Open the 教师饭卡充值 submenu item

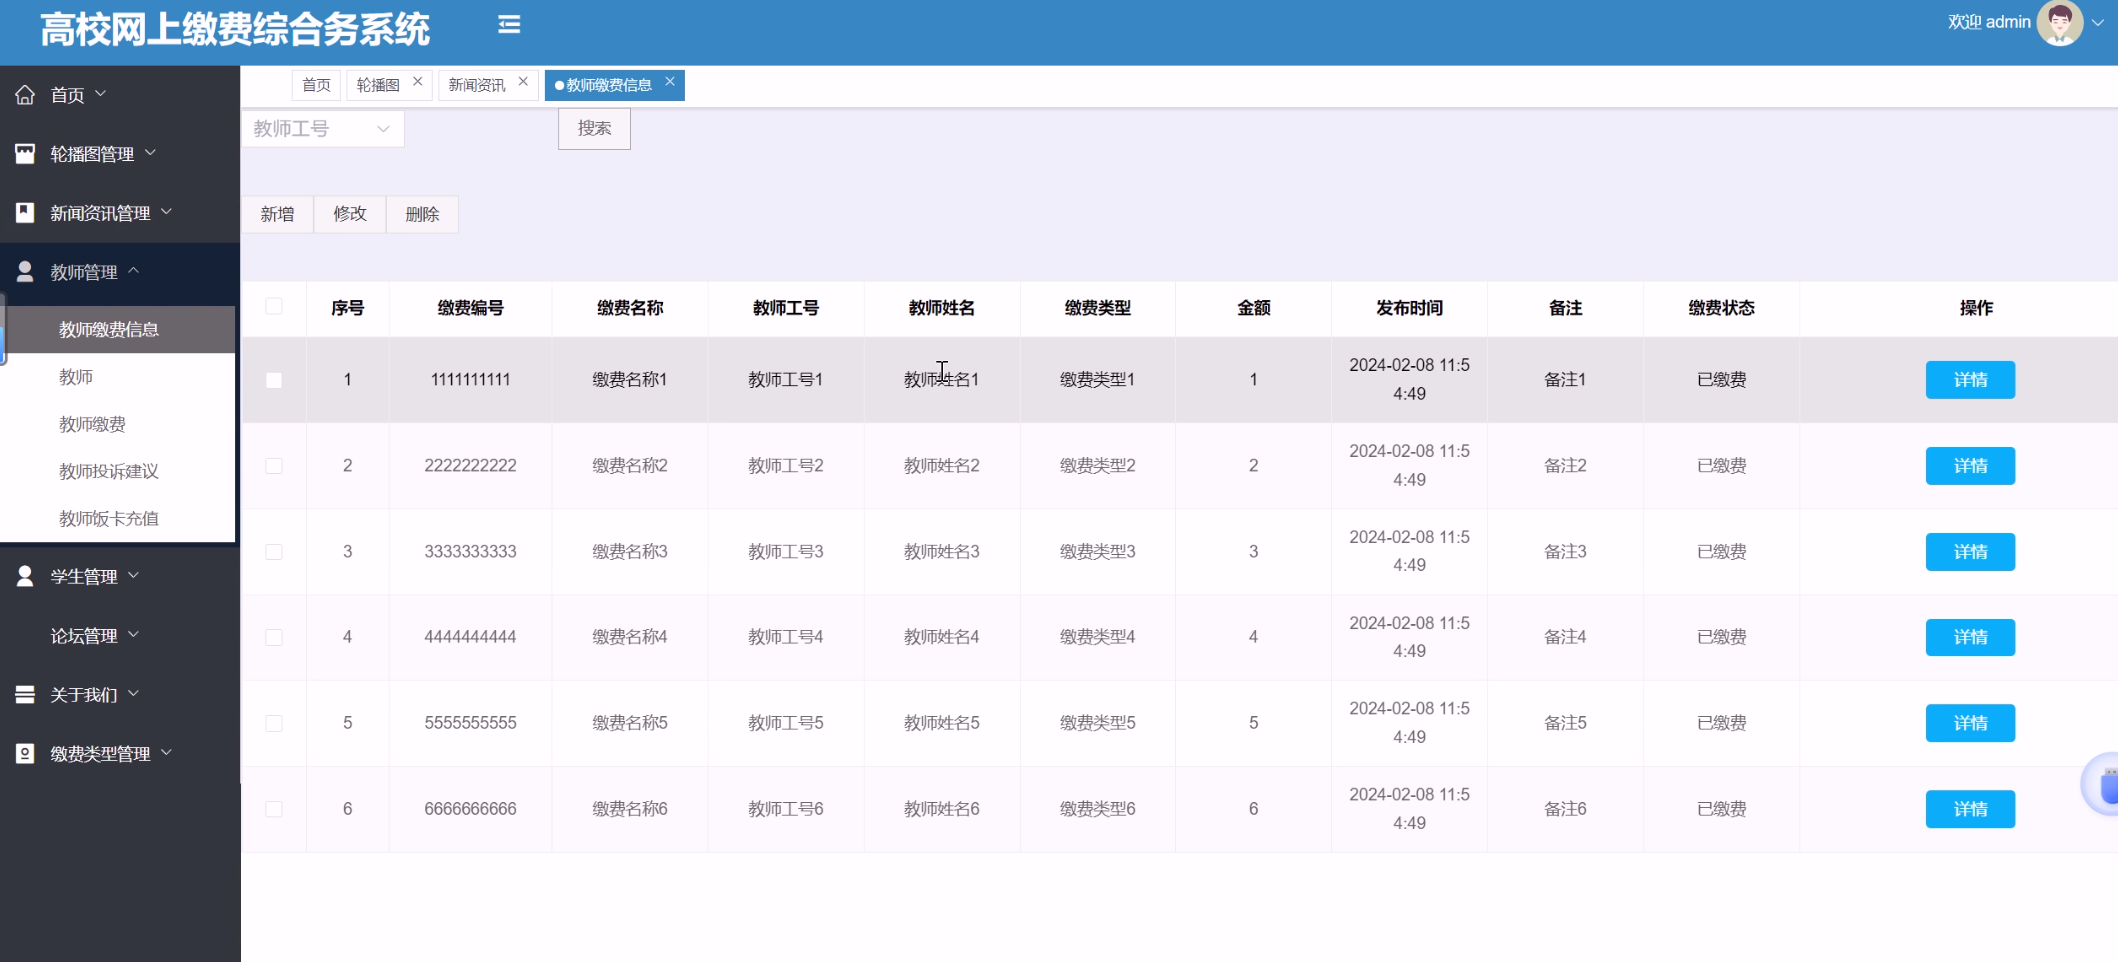(x=118, y=518)
